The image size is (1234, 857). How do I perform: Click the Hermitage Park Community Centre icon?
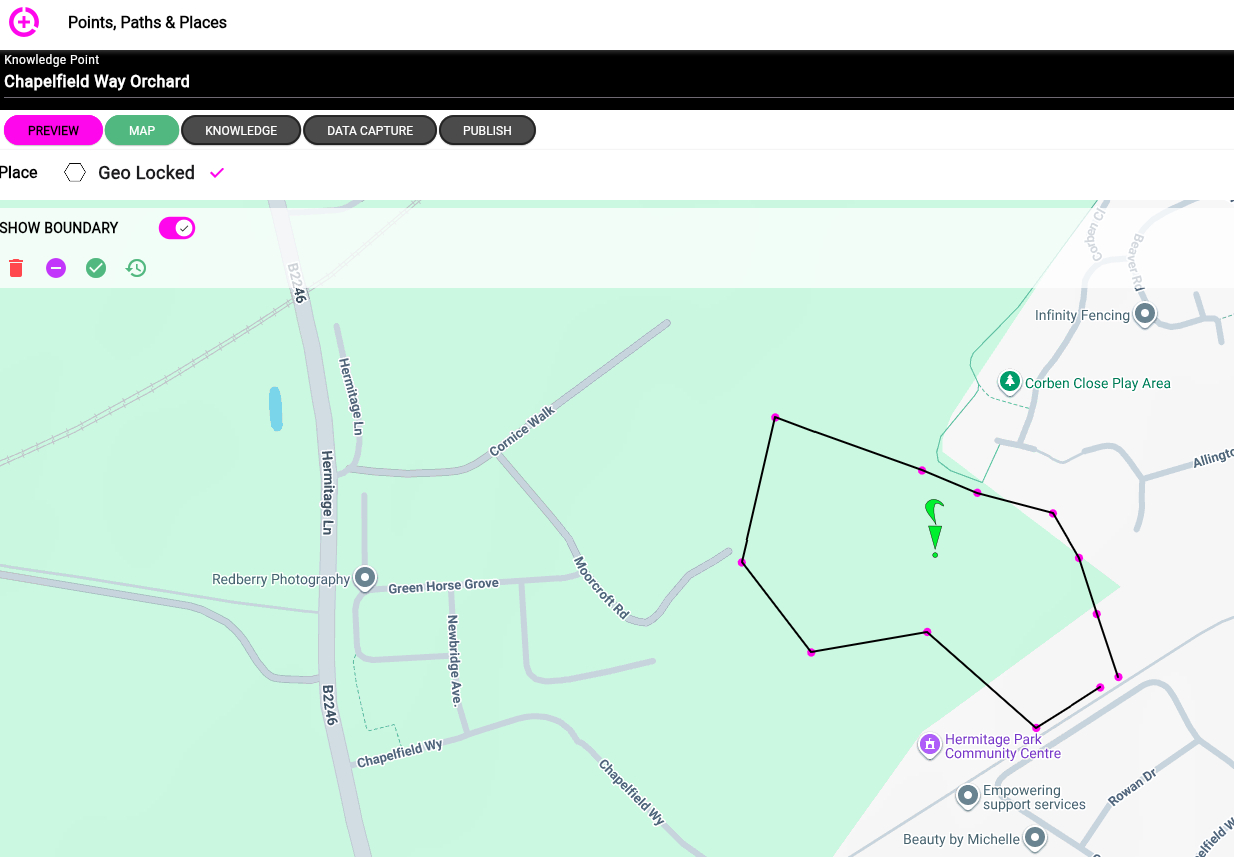pos(929,744)
